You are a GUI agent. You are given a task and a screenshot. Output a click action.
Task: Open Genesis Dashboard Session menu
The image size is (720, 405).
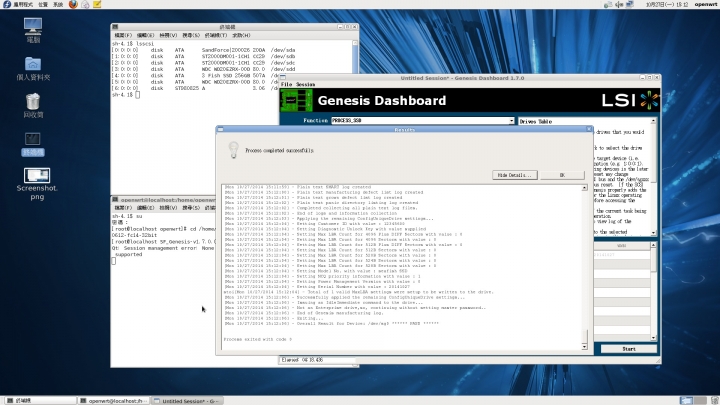305,84
